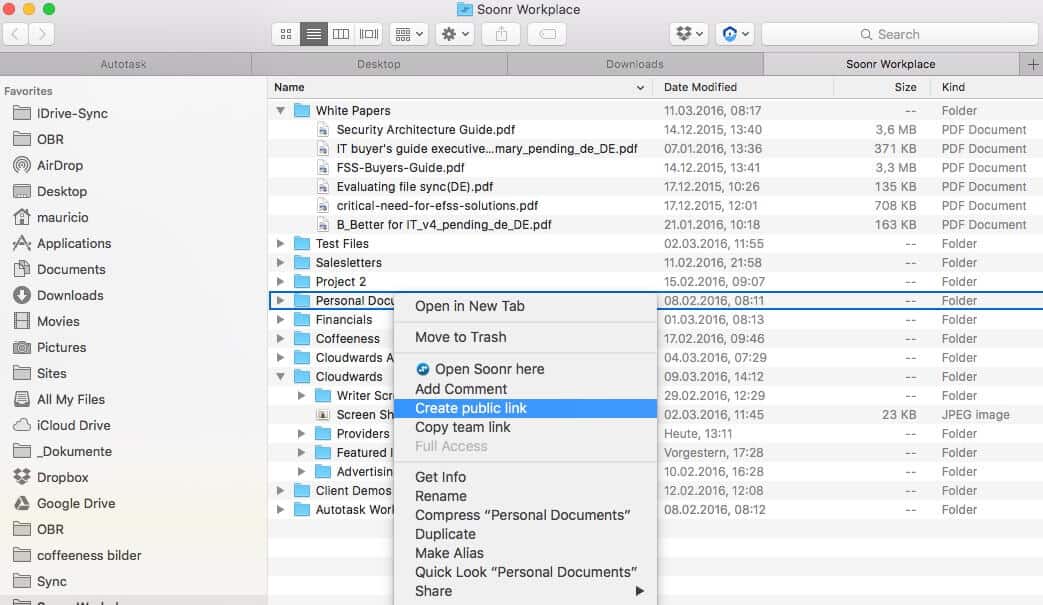Expand the Providers subfolder
Image resolution: width=1043 pixels, height=605 pixels.
click(301, 433)
